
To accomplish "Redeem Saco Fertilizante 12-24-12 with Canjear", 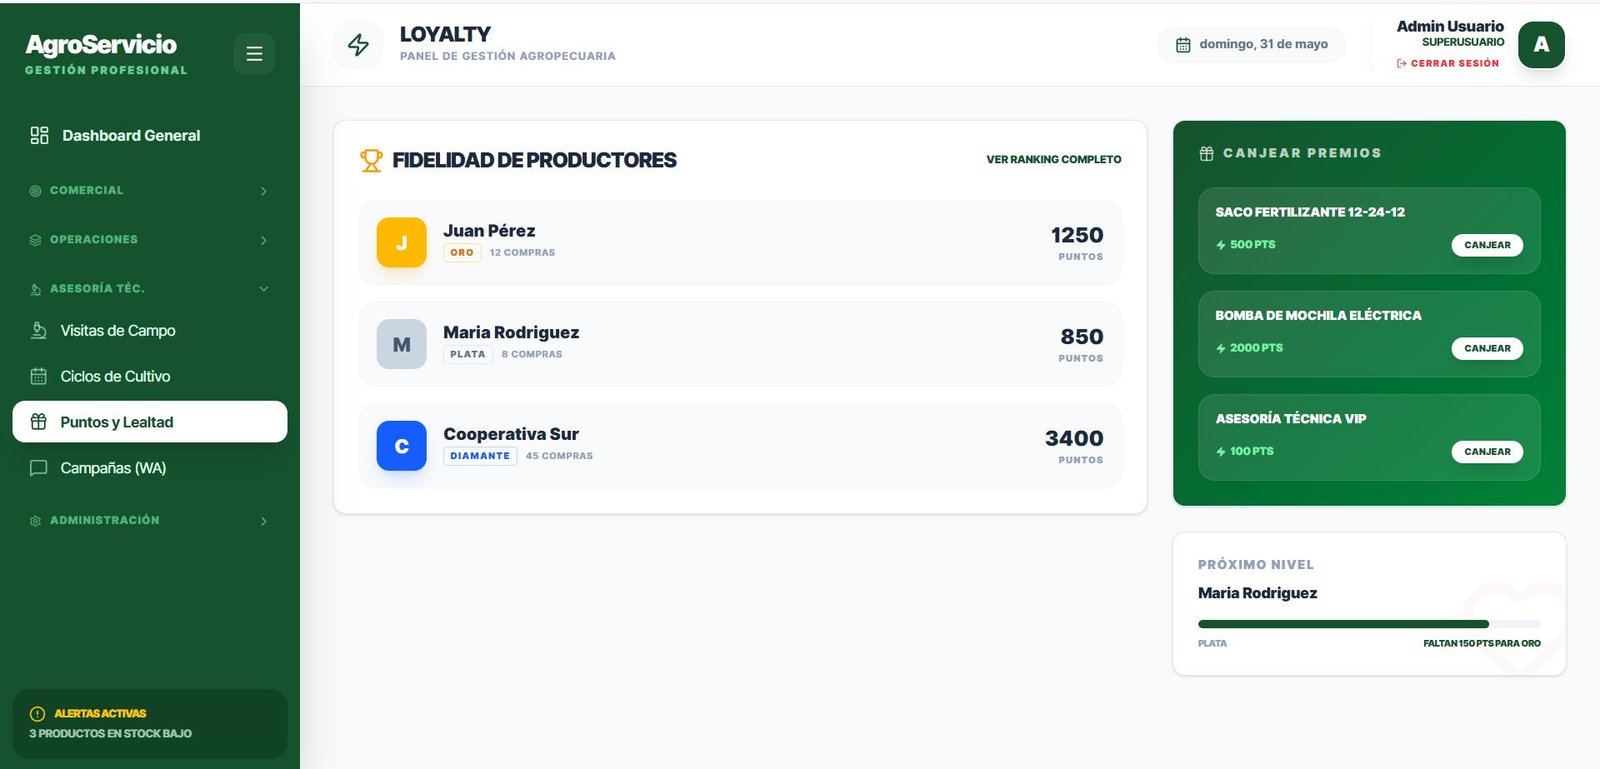I will click(x=1487, y=245).
